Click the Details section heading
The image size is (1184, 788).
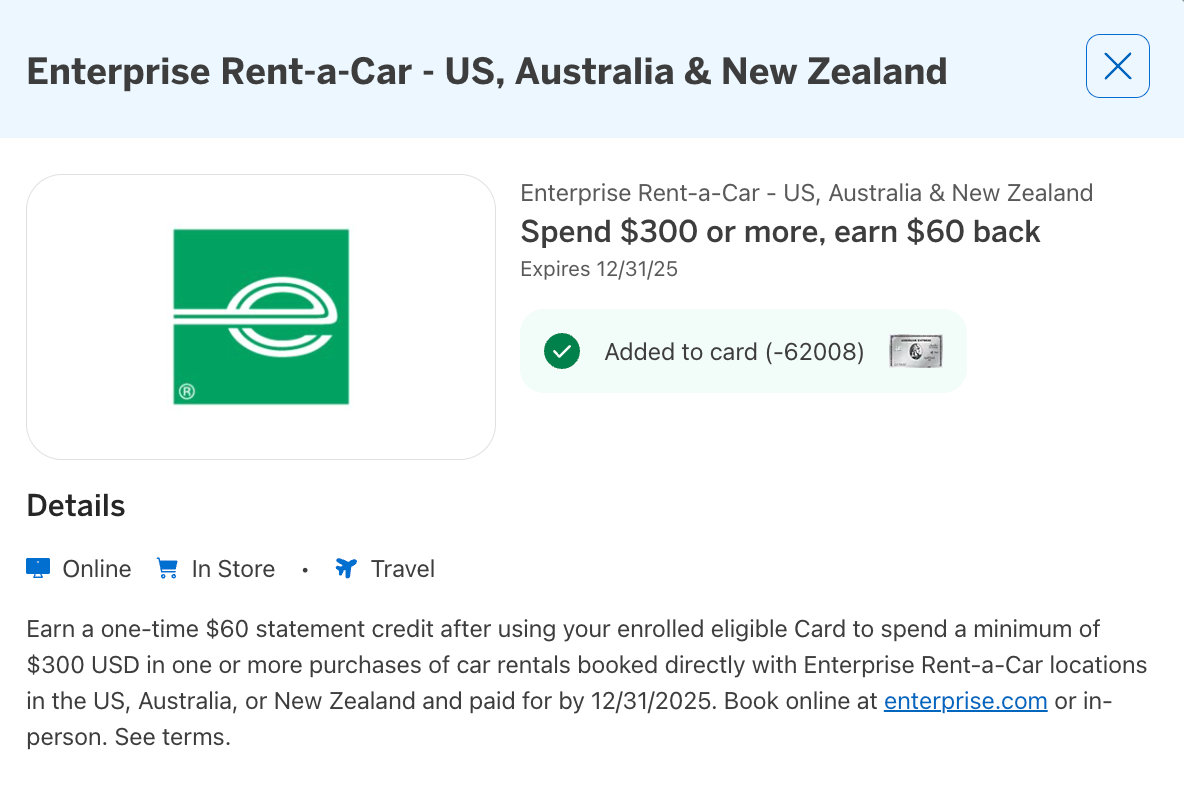pos(76,506)
